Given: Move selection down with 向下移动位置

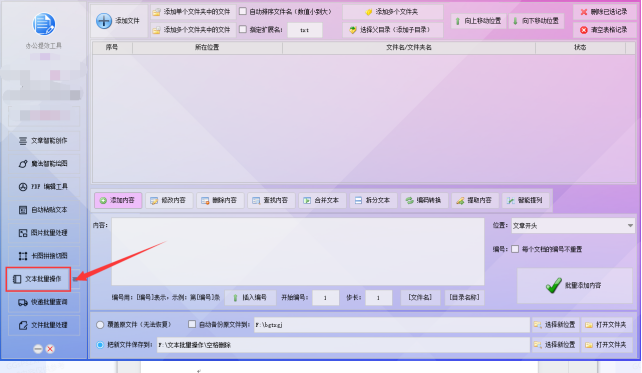Looking at the screenshot, I should coord(536,21).
